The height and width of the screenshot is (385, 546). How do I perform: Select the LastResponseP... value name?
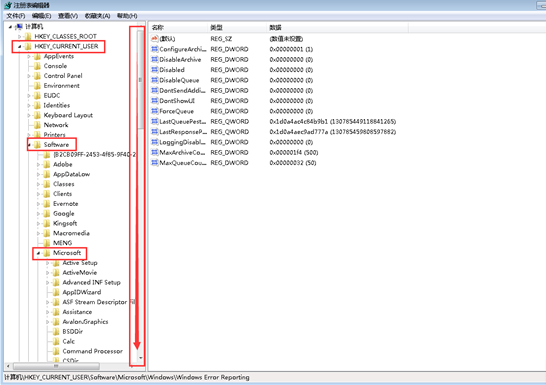[183, 132]
